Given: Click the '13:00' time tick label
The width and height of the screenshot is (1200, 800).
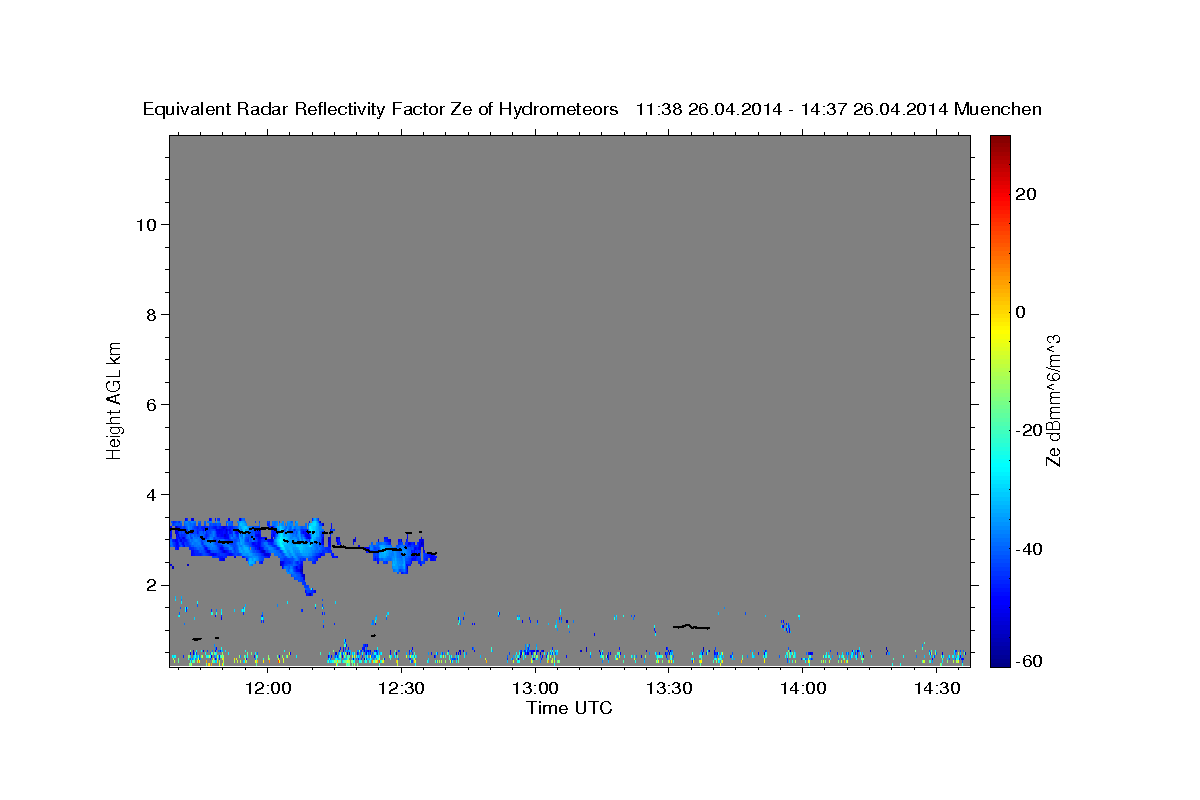Looking at the screenshot, I should click(535, 689).
